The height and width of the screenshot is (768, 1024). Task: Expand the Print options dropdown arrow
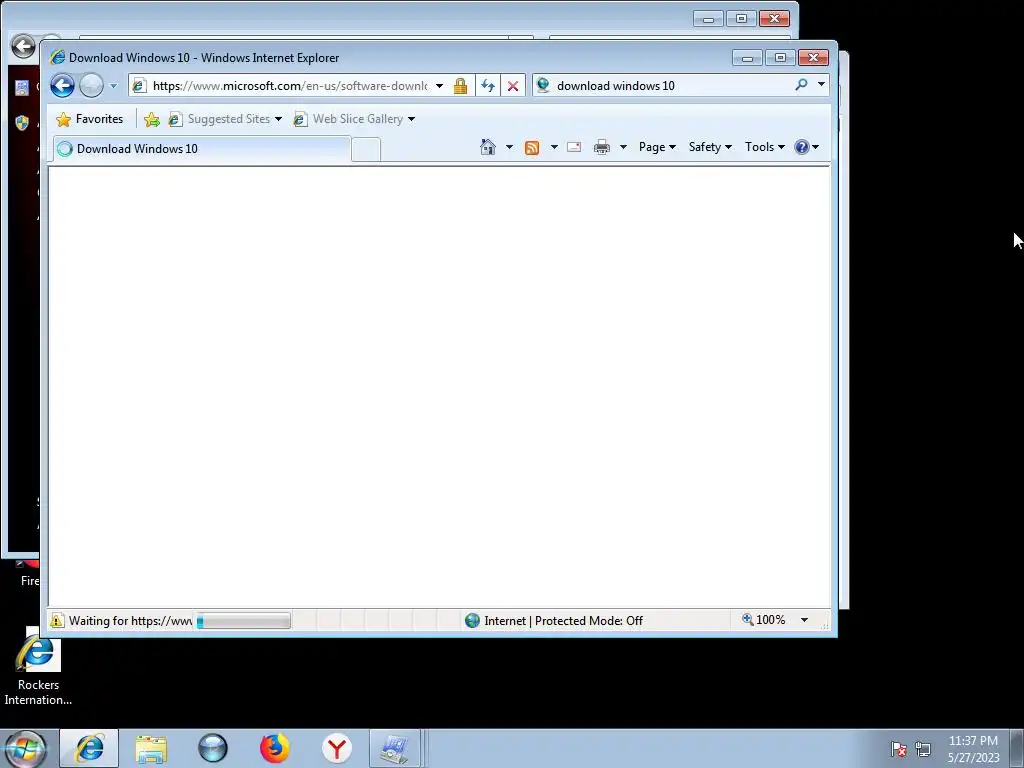click(623, 147)
